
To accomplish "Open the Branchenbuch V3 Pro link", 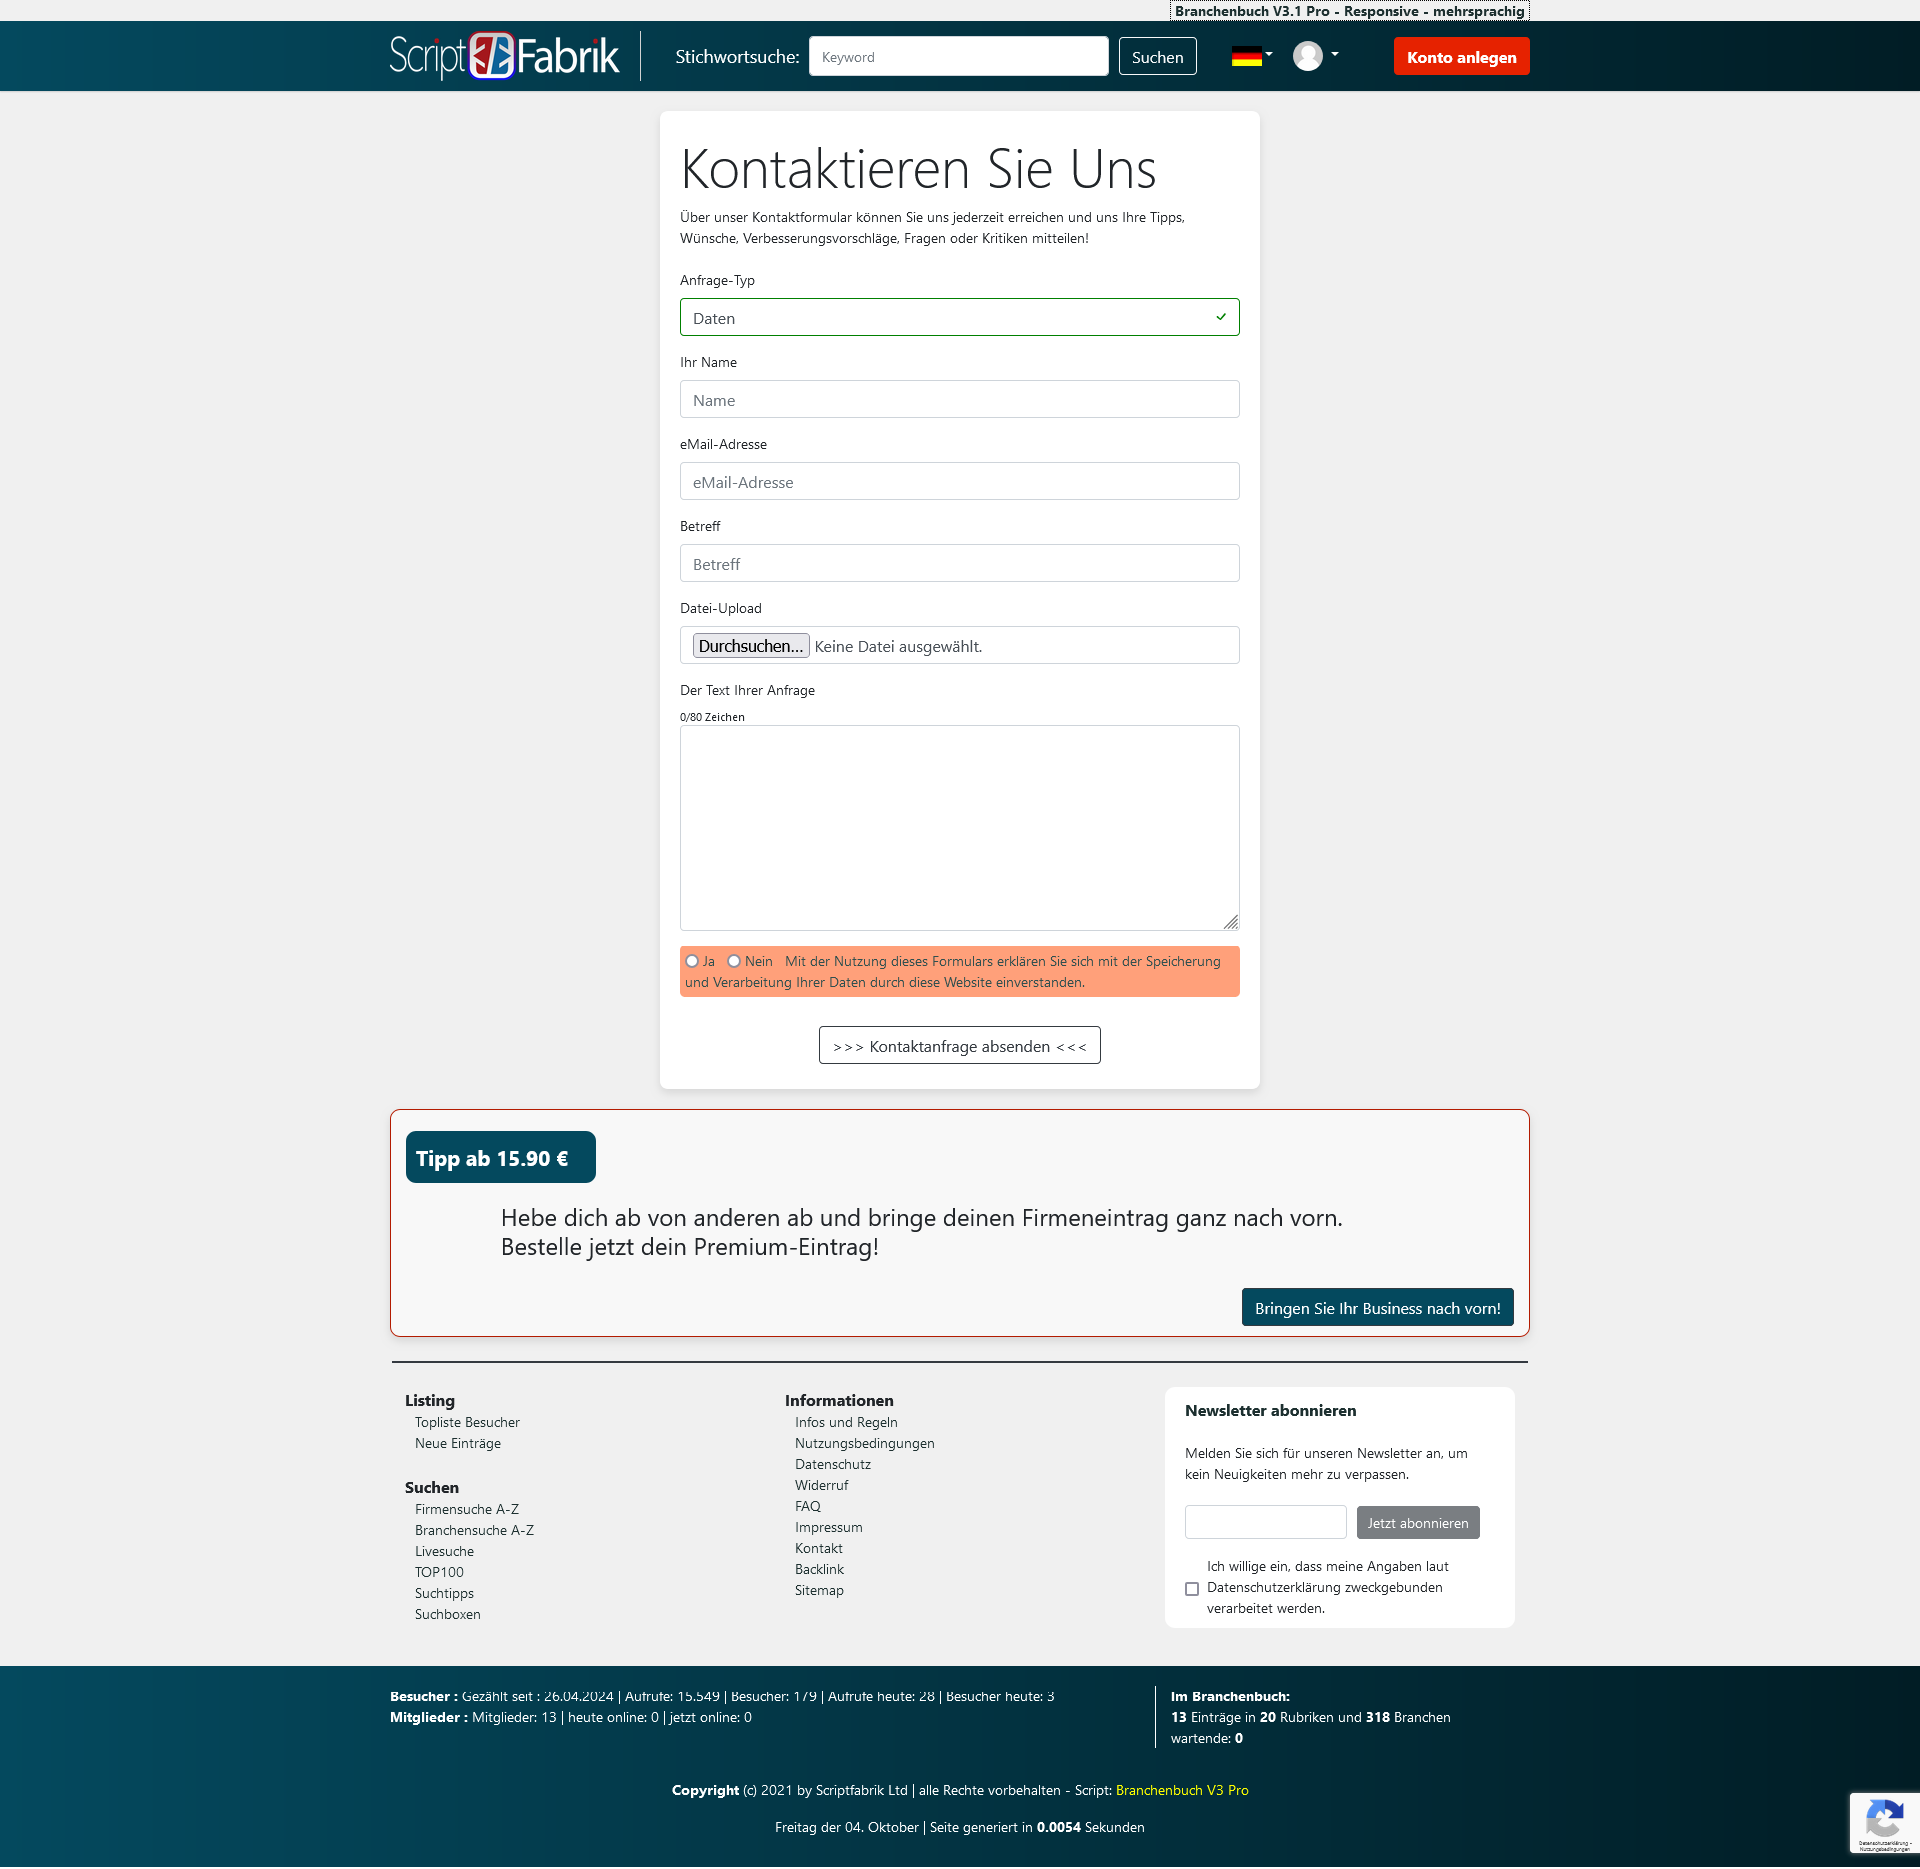I will tap(1182, 1791).
